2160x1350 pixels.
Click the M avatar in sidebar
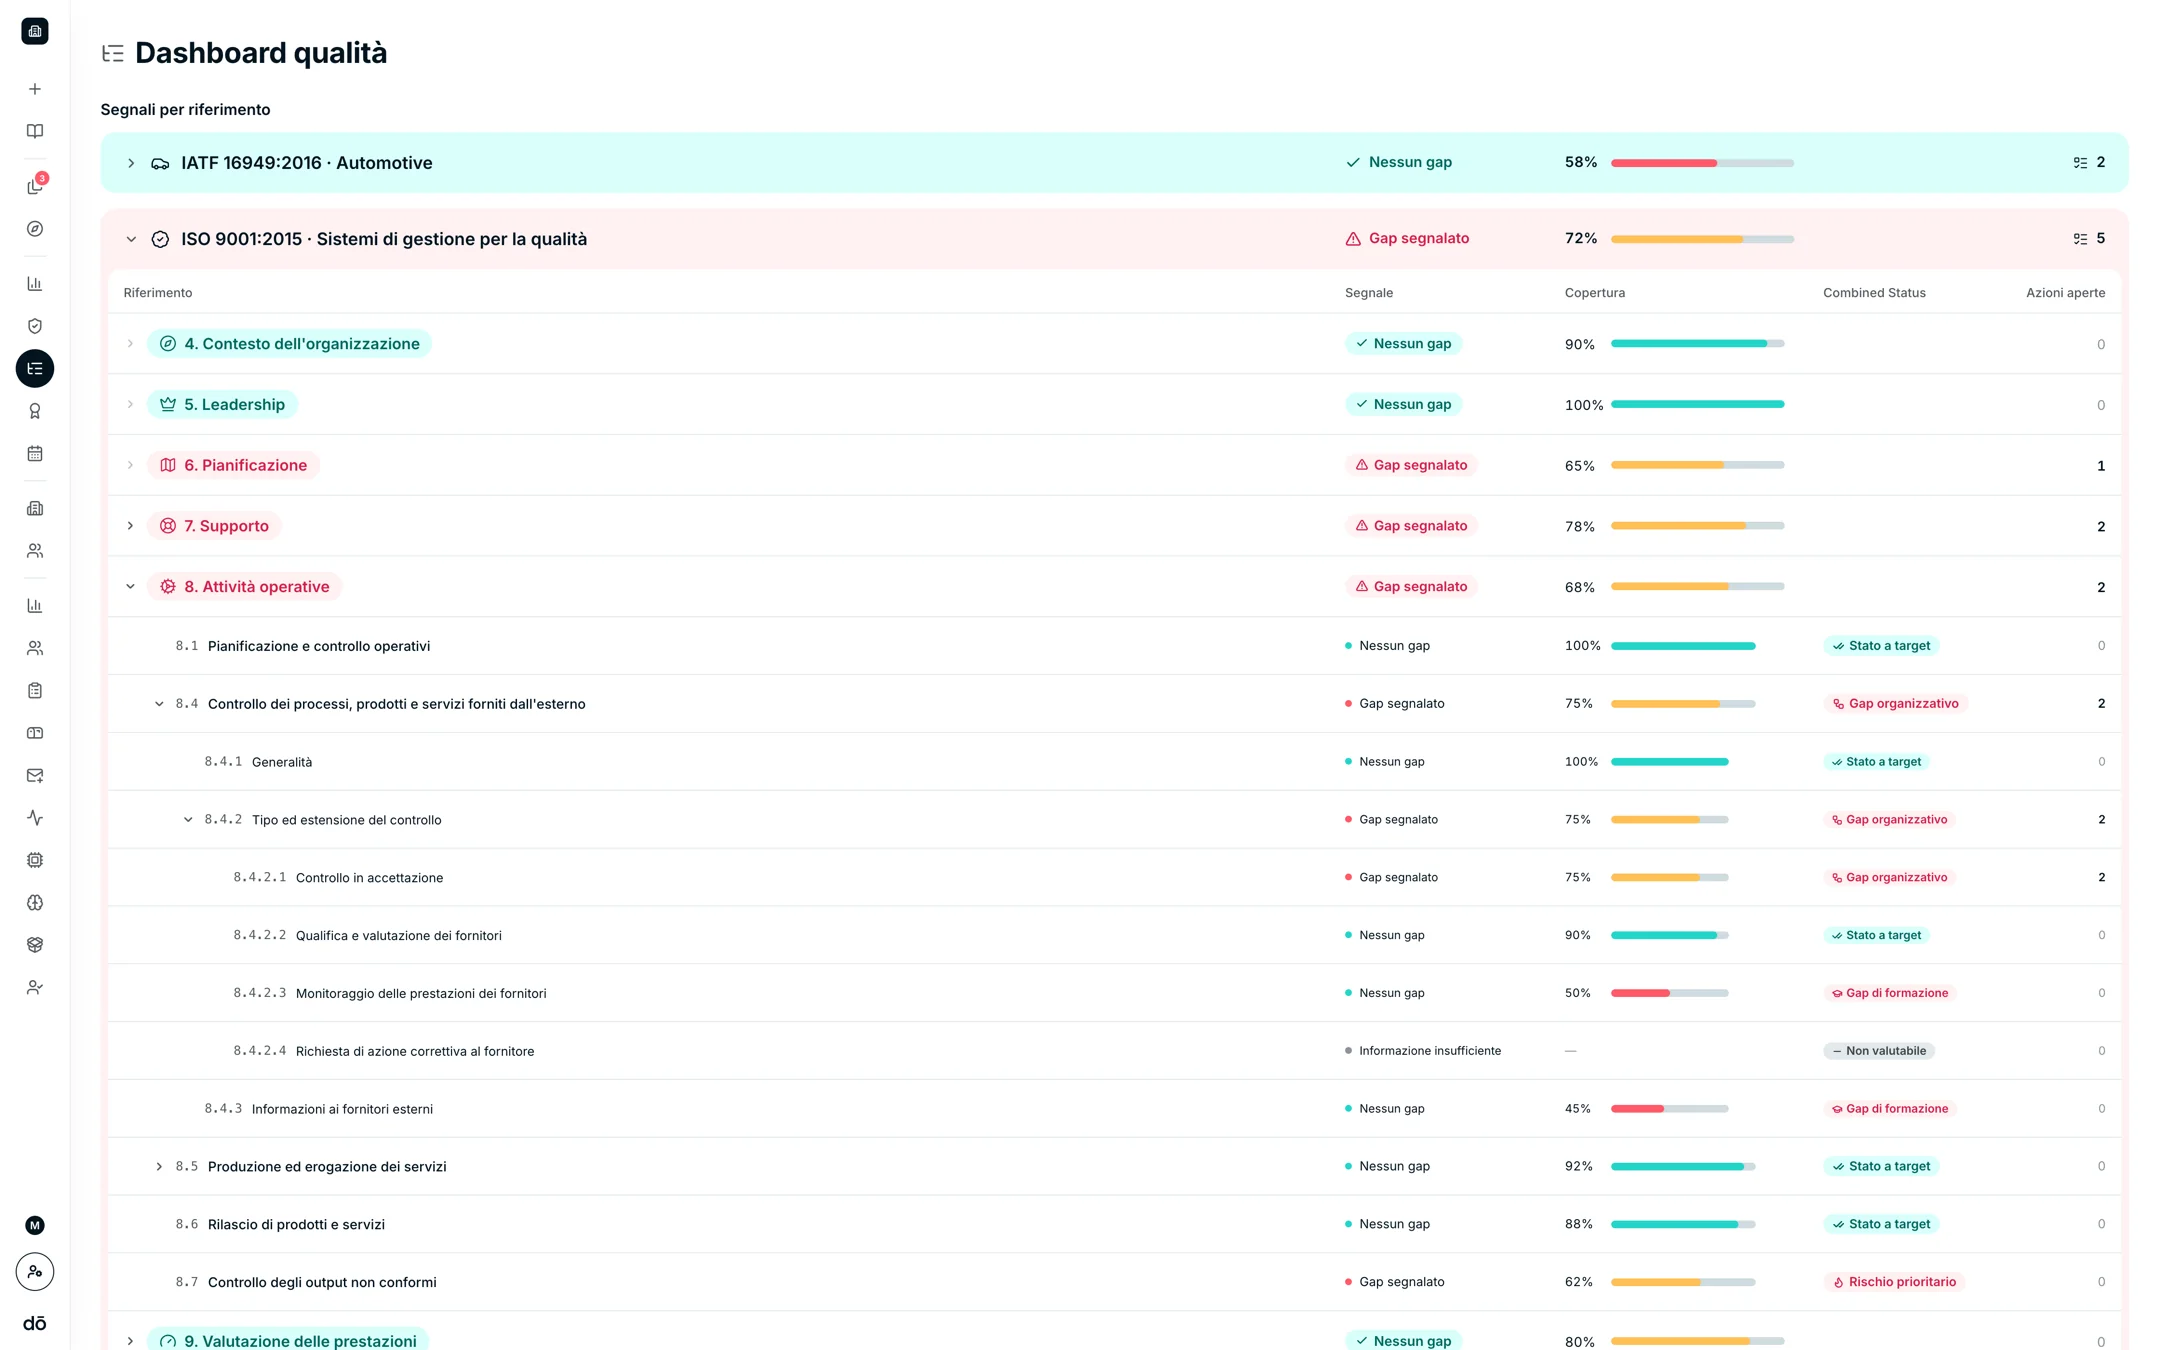click(x=35, y=1225)
